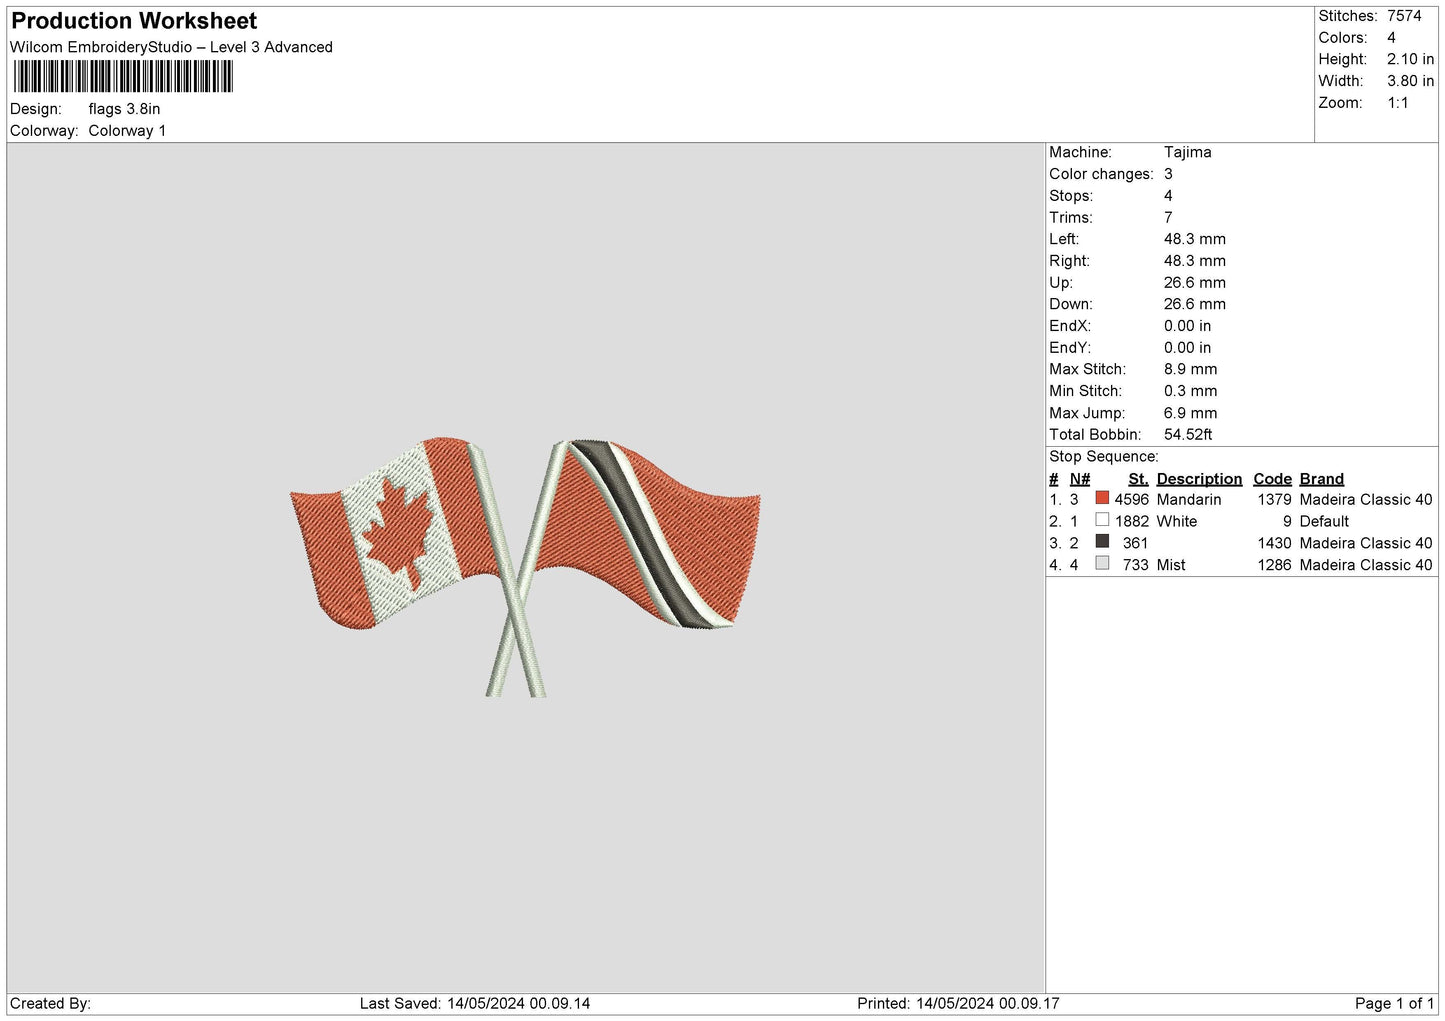Click the Width value '3.80 in'
The height and width of the screenshot is (1021, 1445).
[1410, 81]
